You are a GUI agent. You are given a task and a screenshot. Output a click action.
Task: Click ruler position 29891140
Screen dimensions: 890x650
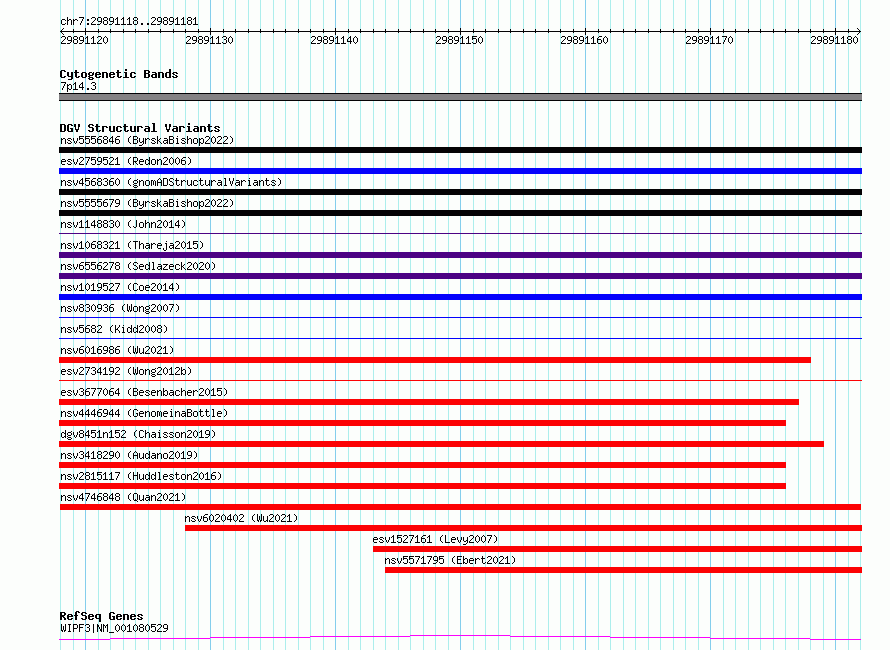[x=334, y=40]
